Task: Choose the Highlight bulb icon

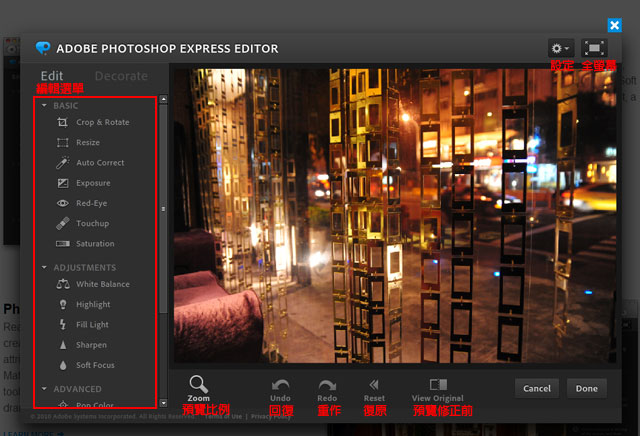Action: pos(63,304)
